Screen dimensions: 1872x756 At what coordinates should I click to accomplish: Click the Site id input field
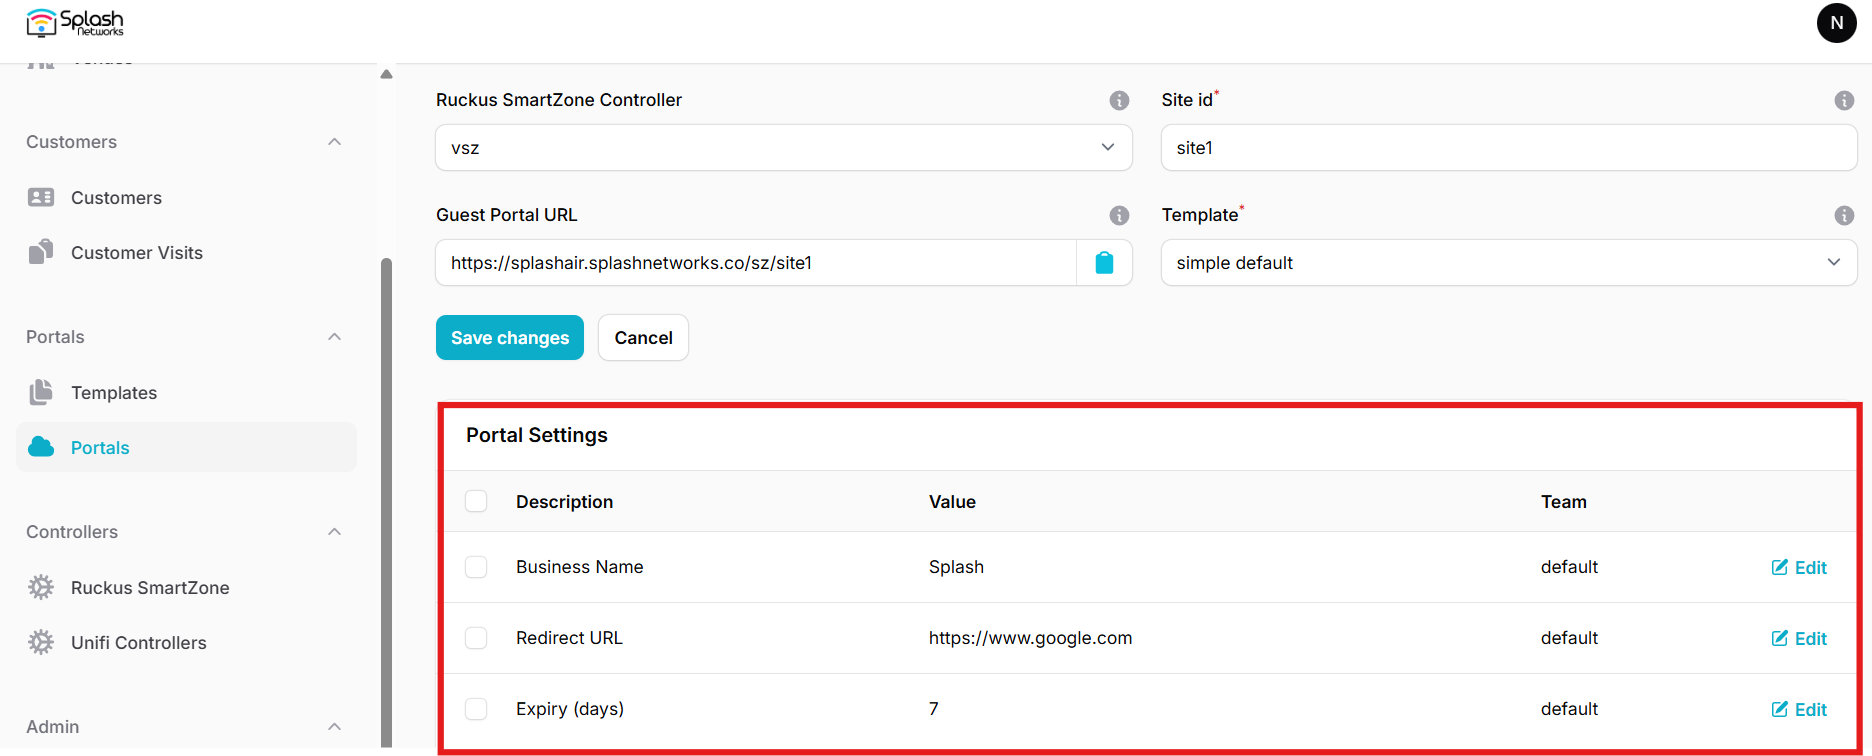(x=1509, y=148)
